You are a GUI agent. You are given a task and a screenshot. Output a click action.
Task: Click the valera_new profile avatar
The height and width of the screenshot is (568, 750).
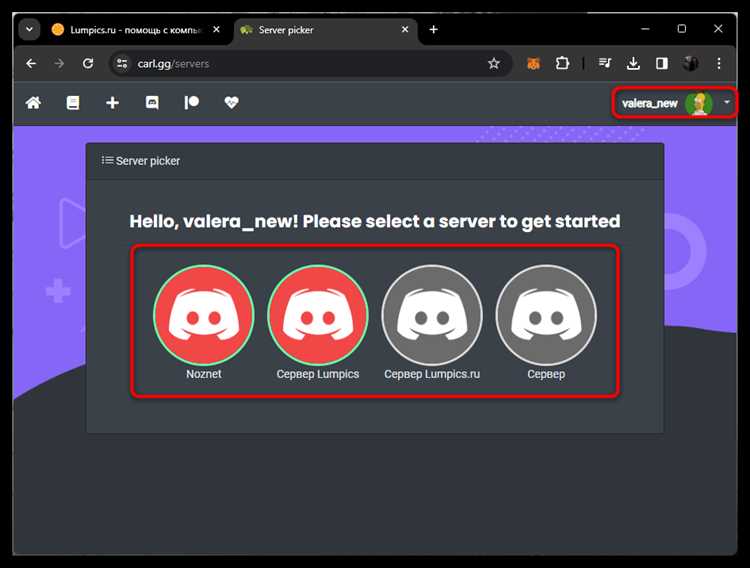(698, 103)
